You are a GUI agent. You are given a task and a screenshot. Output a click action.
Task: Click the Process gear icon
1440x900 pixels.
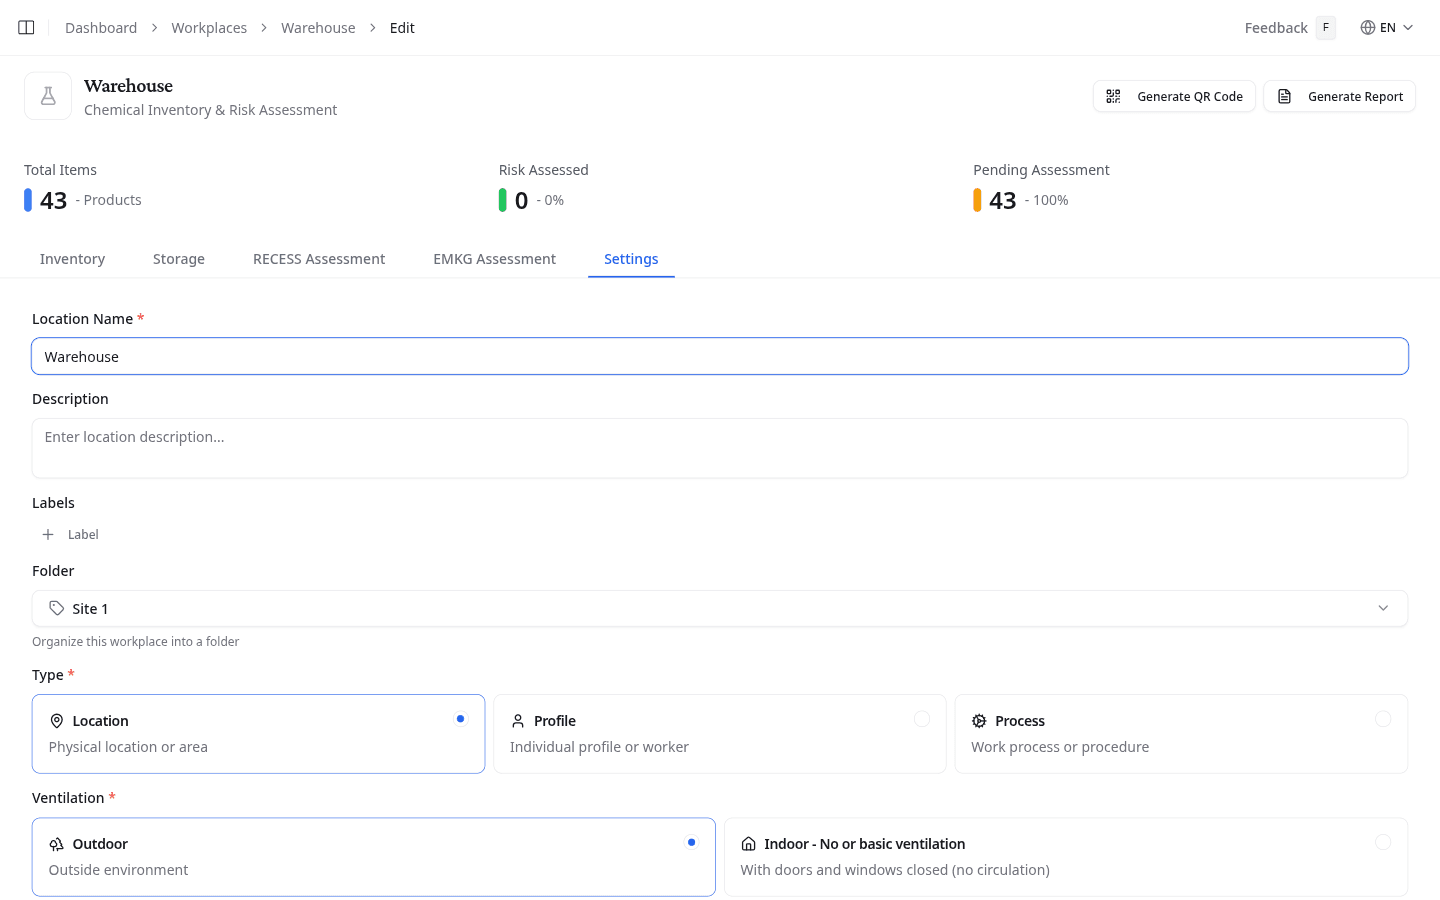tap(979, 721)
